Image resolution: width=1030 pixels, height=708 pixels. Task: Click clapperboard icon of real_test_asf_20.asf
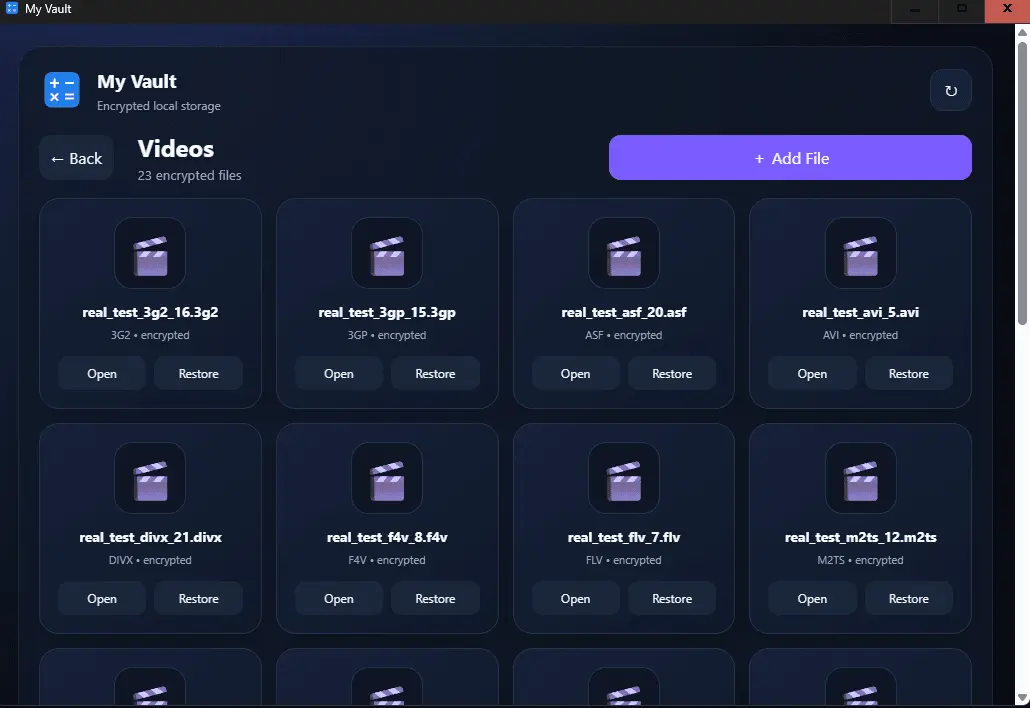pyautogui.click(x=623, y=254)
